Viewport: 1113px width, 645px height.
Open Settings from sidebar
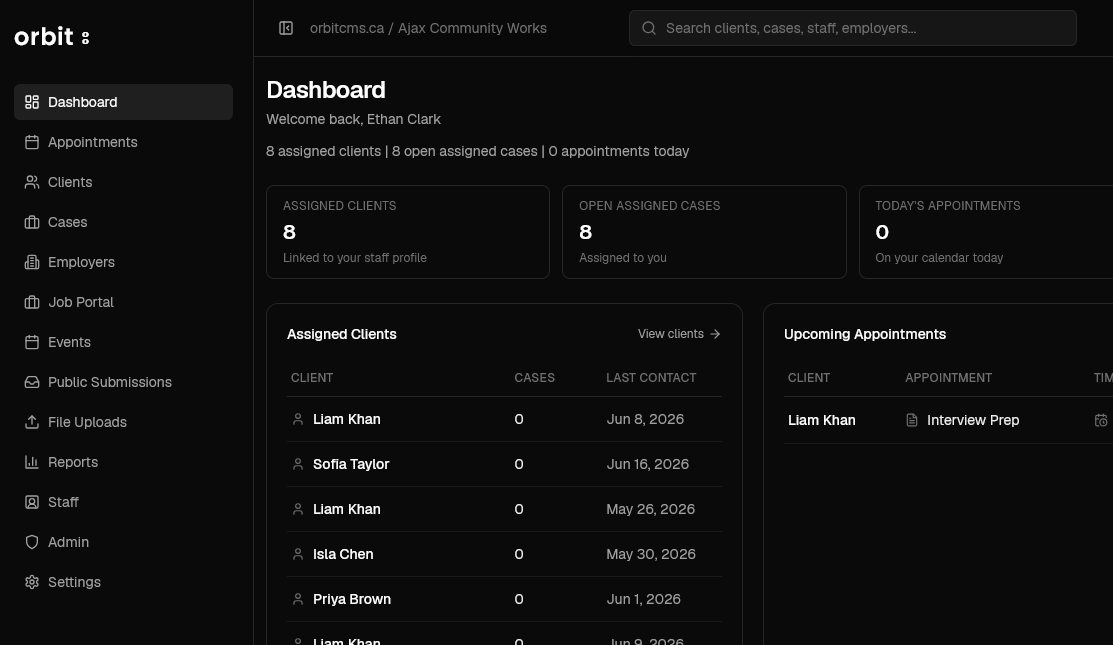click(124, 582)
